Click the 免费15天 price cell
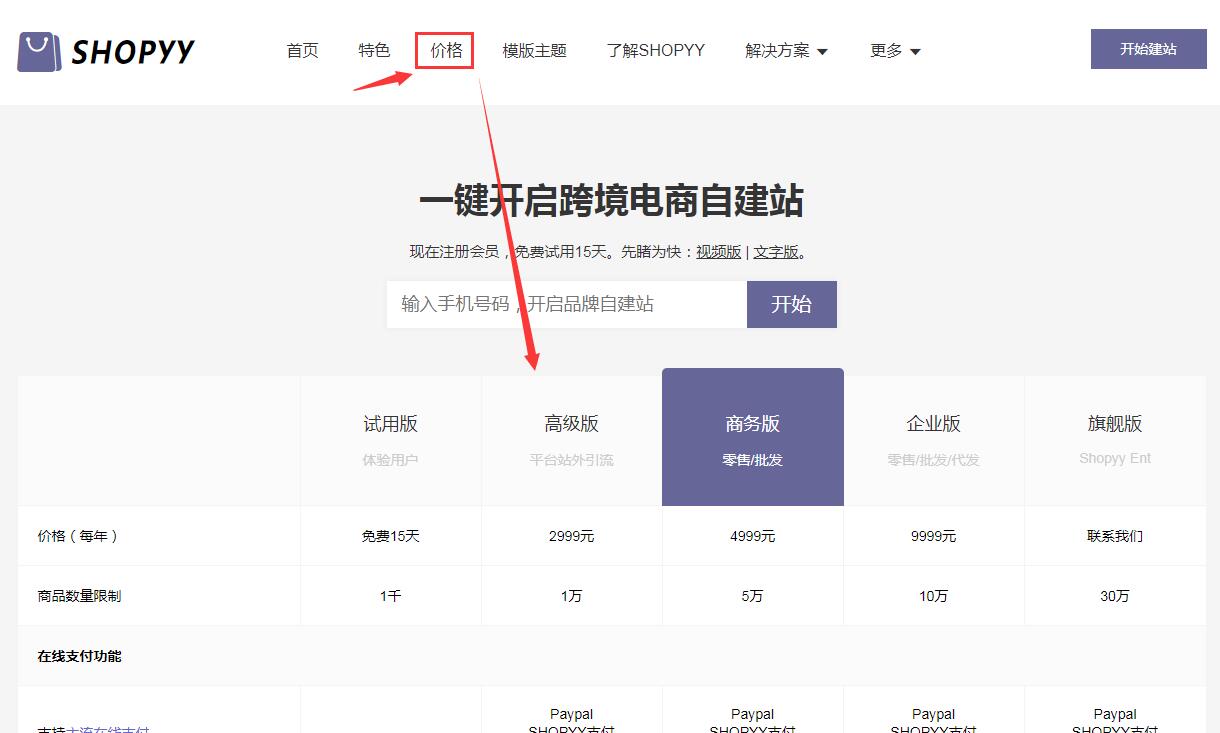 pos(390,536)
